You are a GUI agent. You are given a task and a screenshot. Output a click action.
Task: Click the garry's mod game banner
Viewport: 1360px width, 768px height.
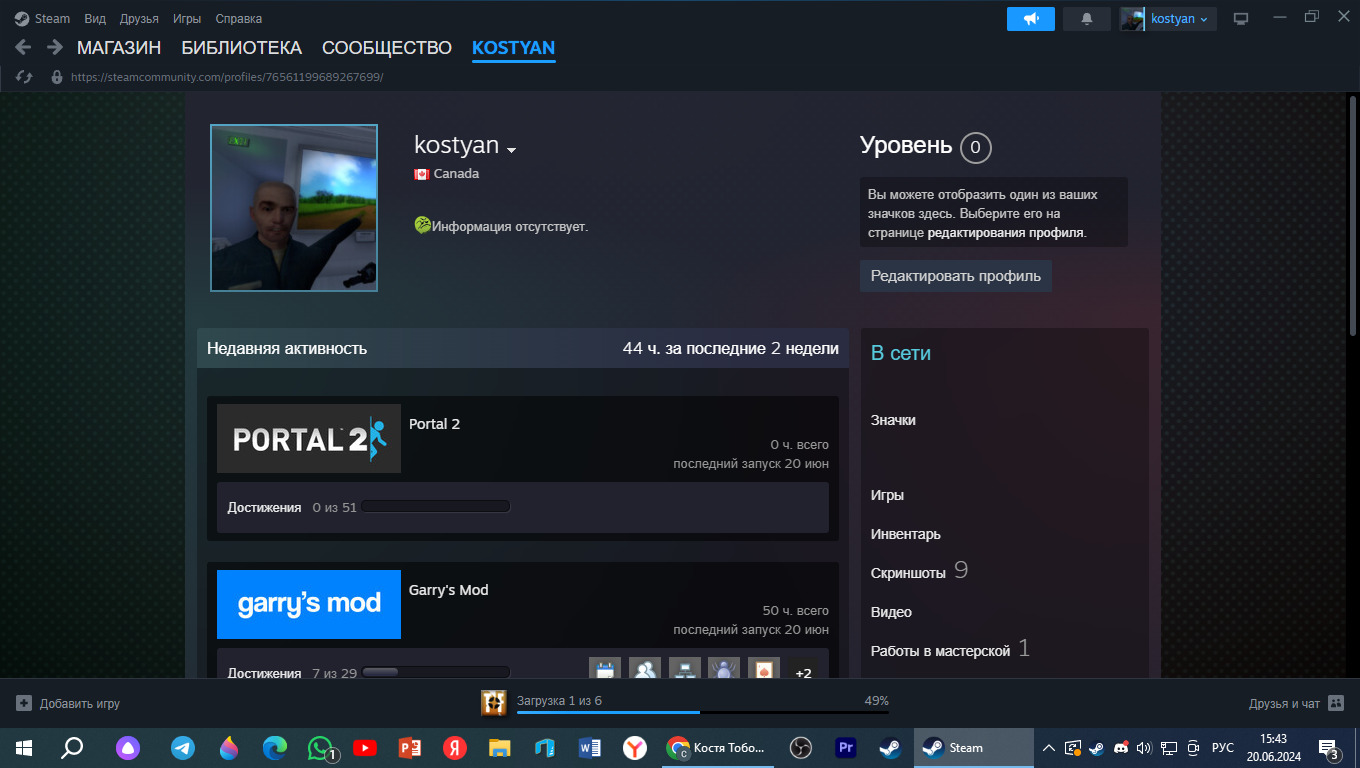point(309,604)
